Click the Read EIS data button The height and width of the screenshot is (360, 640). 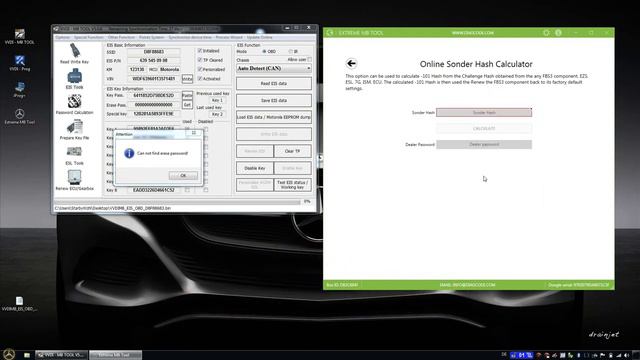point(273,83)
